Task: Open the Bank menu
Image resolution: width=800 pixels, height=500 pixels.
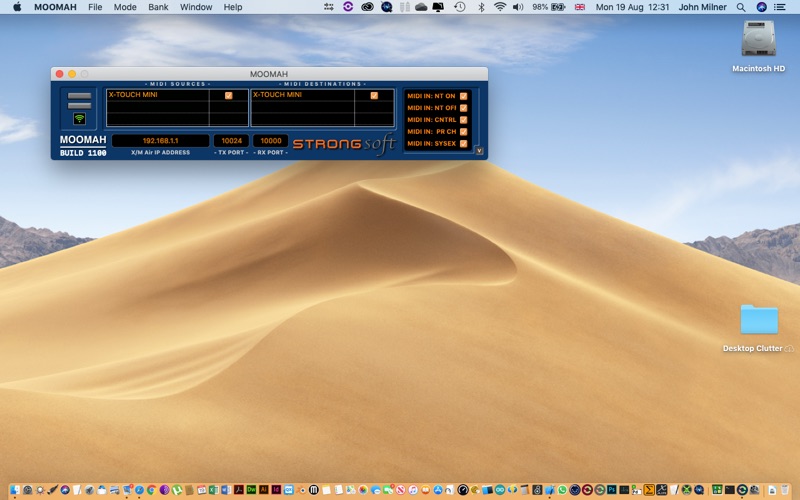Action: click(x=158, y=7)
